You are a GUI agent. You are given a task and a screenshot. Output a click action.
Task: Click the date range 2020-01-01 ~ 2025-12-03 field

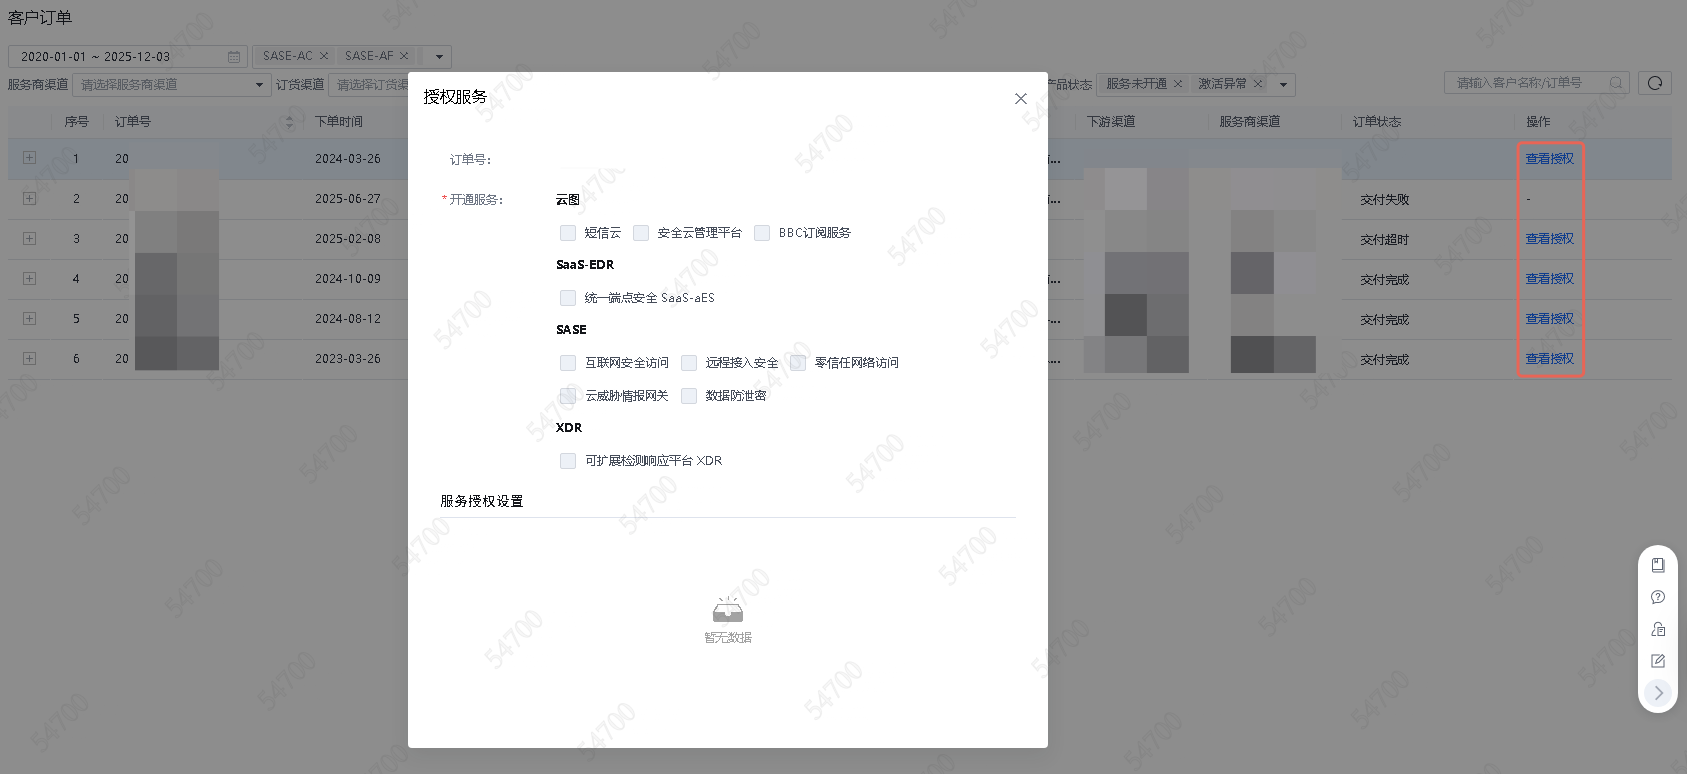point(127,57)
